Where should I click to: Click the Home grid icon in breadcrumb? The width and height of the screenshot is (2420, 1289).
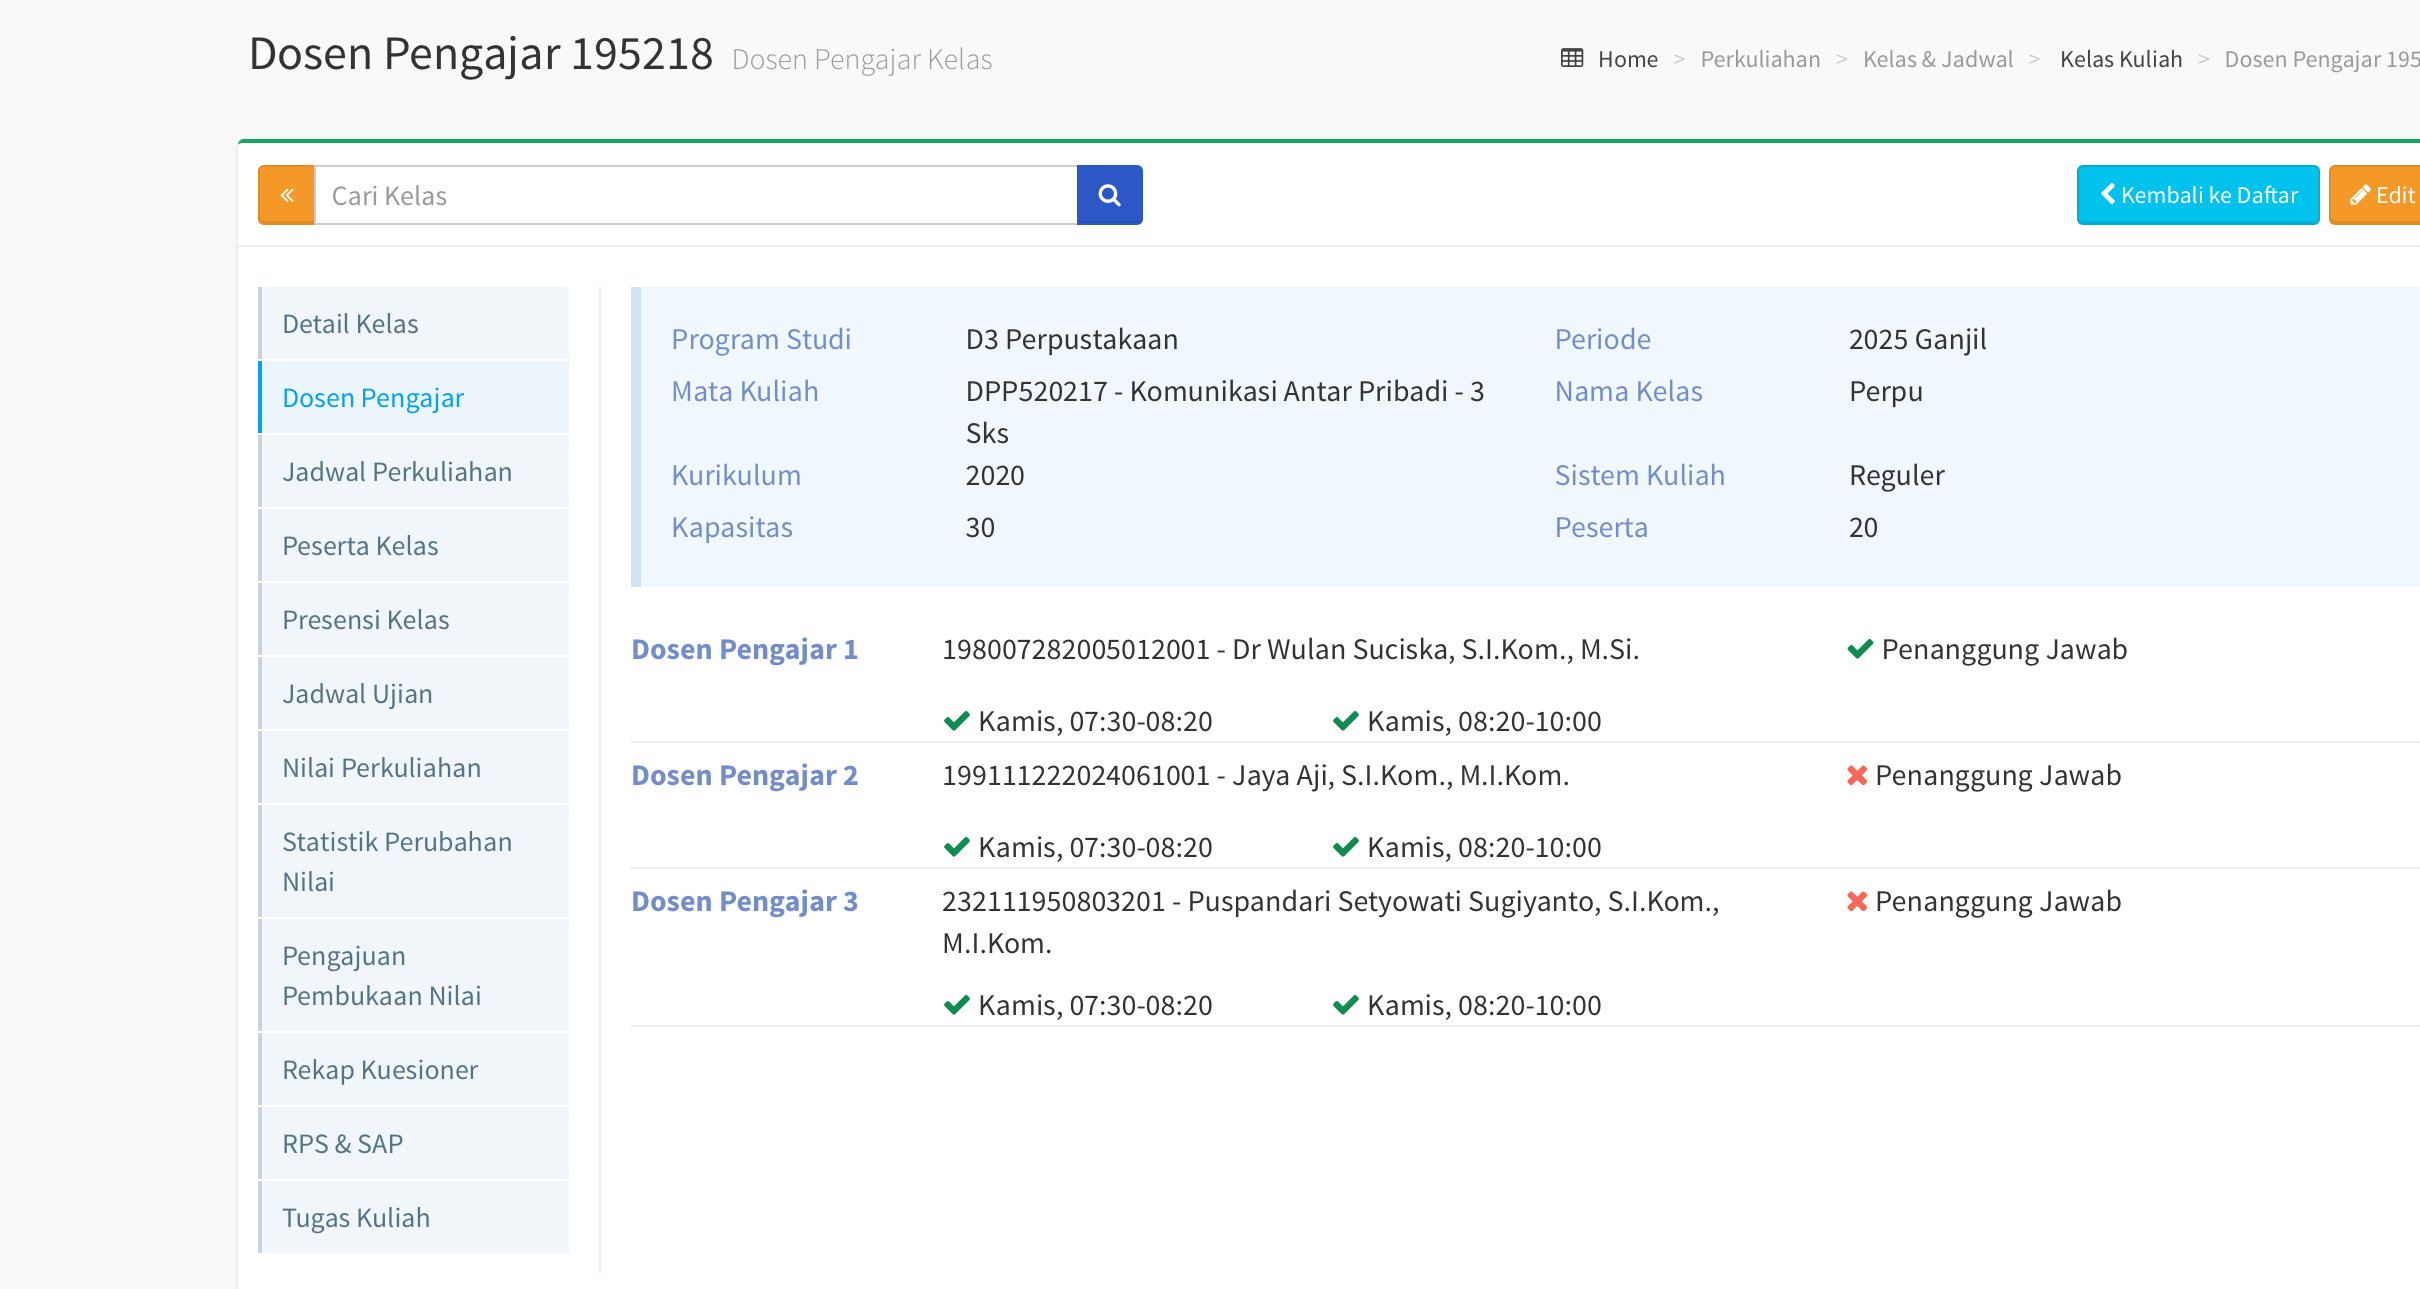pyautogui.click(x=1572, y=59)
